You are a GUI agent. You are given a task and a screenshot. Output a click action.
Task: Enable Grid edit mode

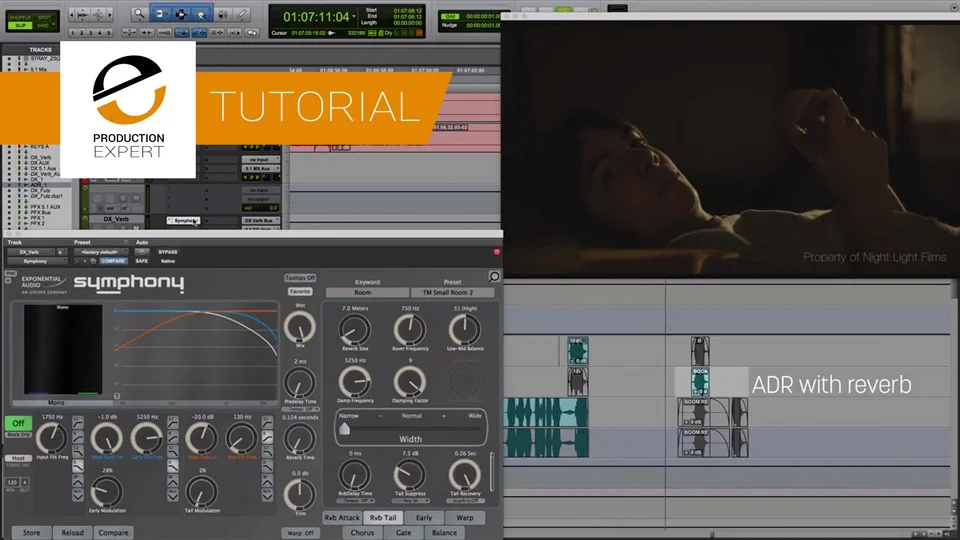coord(45,25)
